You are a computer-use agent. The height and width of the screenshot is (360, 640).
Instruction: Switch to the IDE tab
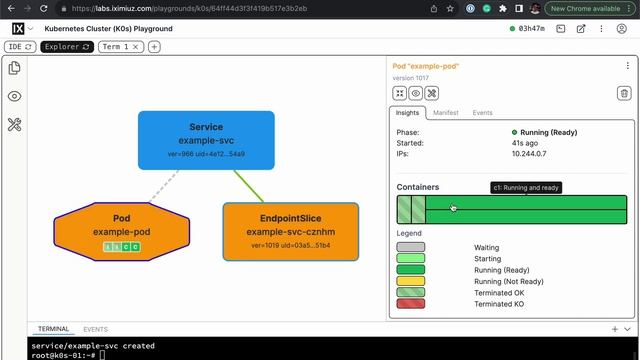tap(20, 47)
